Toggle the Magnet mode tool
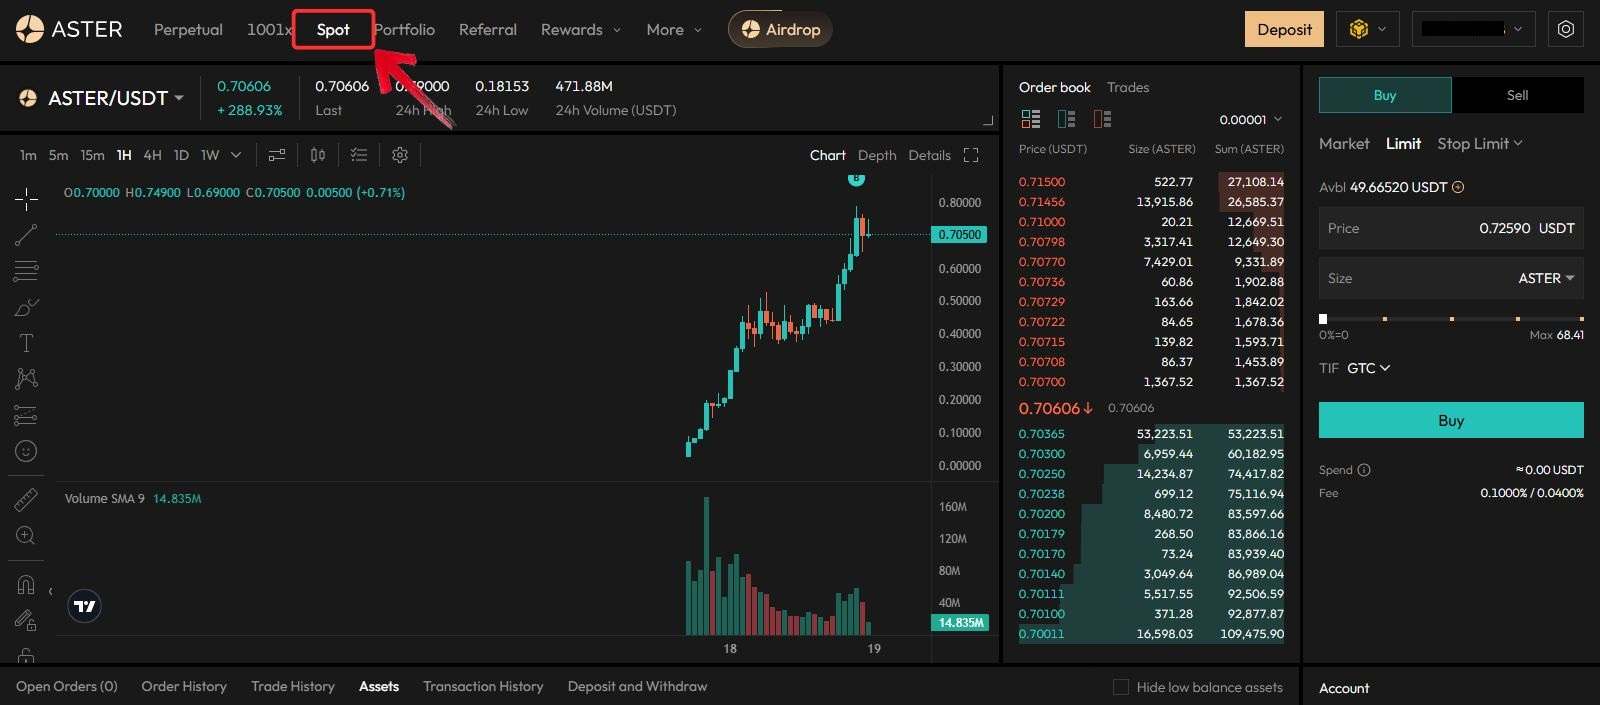The height and width of the screenshot is (705, 1600). tap(26, 585)
